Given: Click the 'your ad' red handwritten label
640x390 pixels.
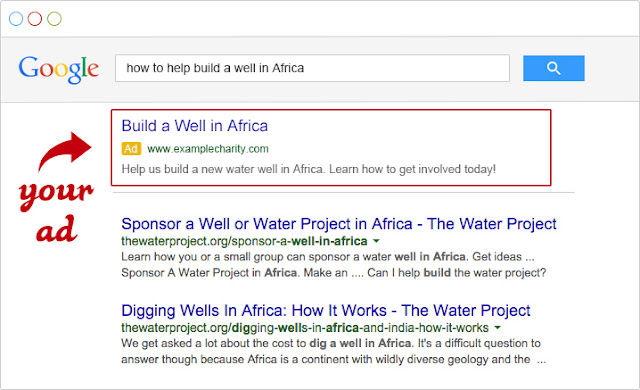Looking at the screenshot, I should 56,211.
